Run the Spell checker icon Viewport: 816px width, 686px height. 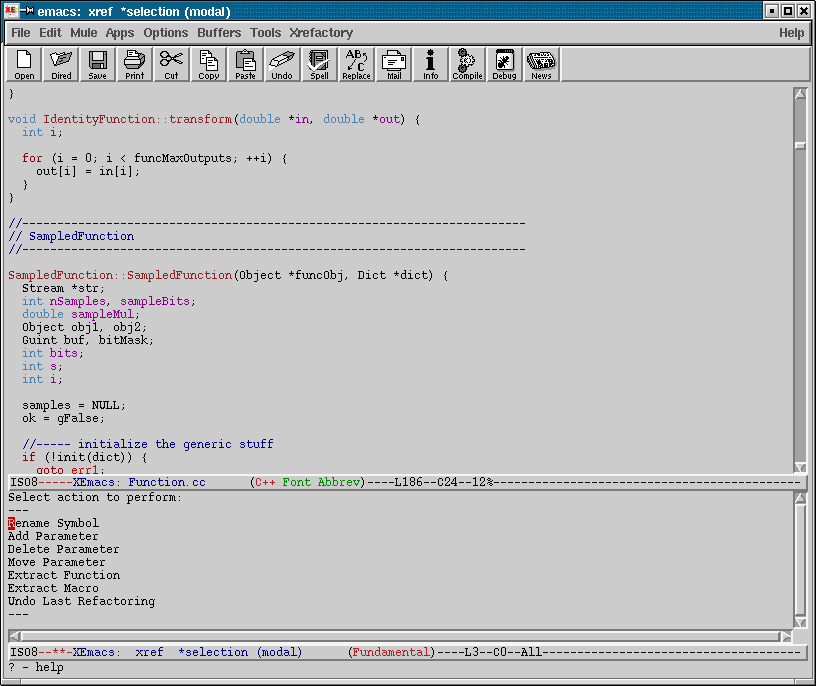[x=319, y=64]
